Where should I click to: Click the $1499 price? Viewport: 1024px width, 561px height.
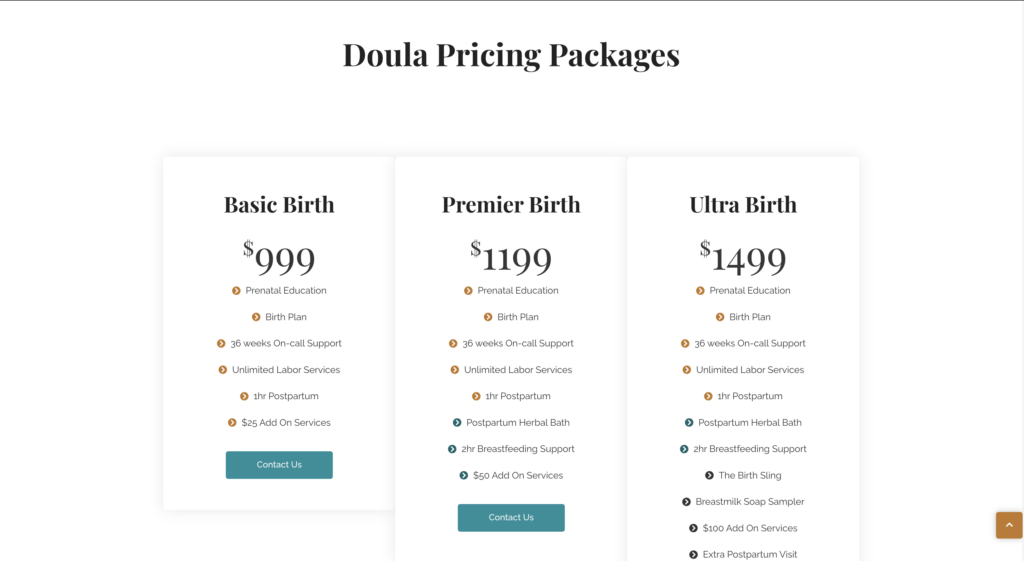click(x=743, y=258)
